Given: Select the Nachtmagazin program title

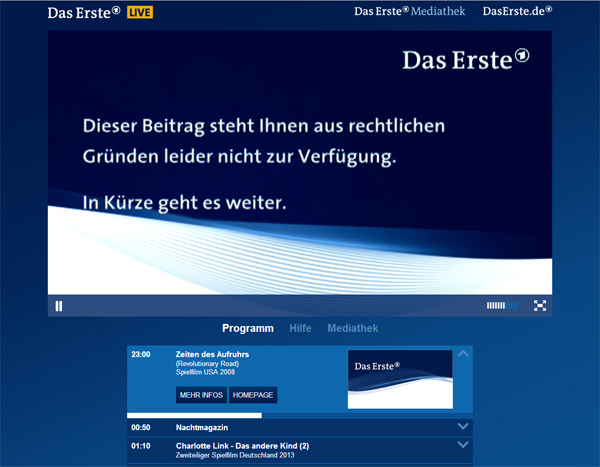Looking at the screenshot, I should point(190,428).
